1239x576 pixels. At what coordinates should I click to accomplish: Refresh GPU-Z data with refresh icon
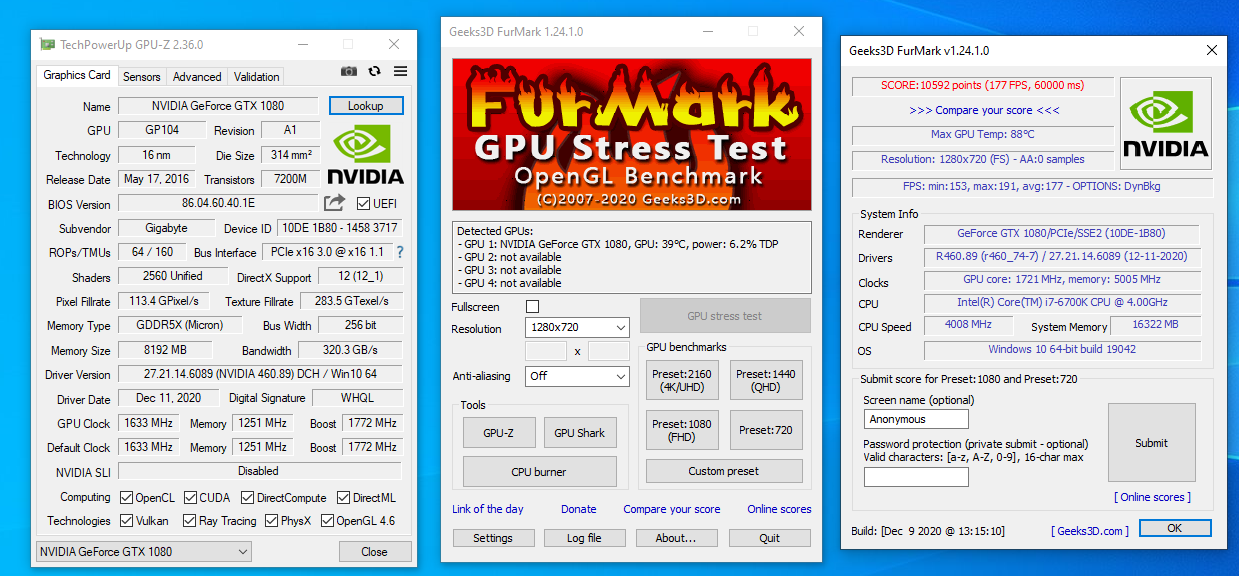tap(375, 71)
